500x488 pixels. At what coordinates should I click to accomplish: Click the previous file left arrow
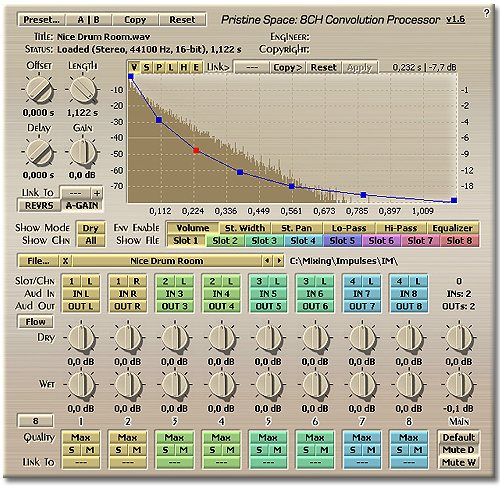[x=267, y=261]
